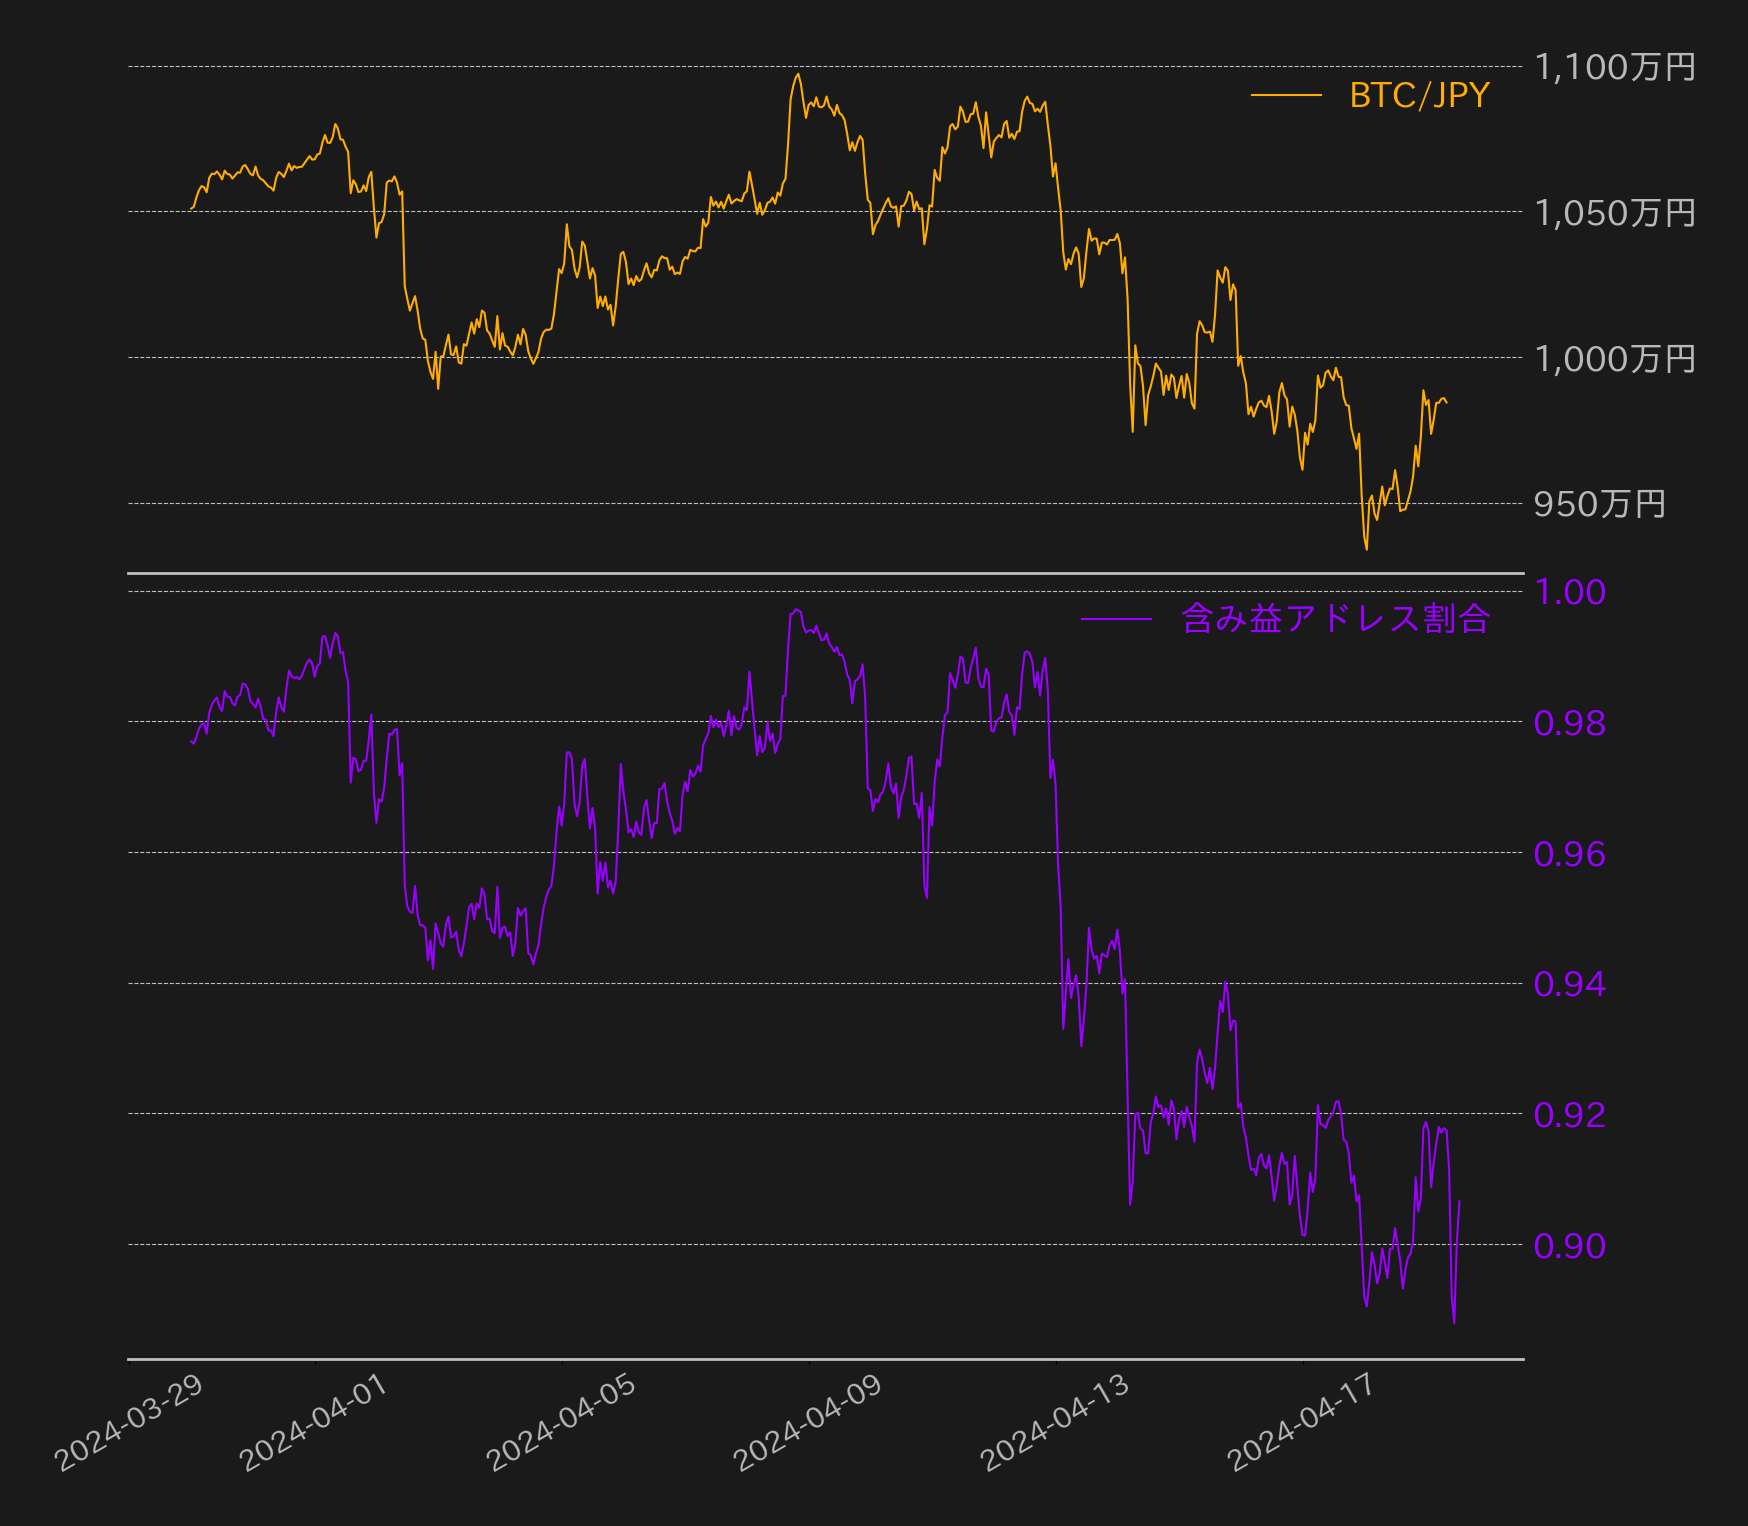Select the 1,000万円 axis label
1748x1526 pixels.
click(1615, 358)
